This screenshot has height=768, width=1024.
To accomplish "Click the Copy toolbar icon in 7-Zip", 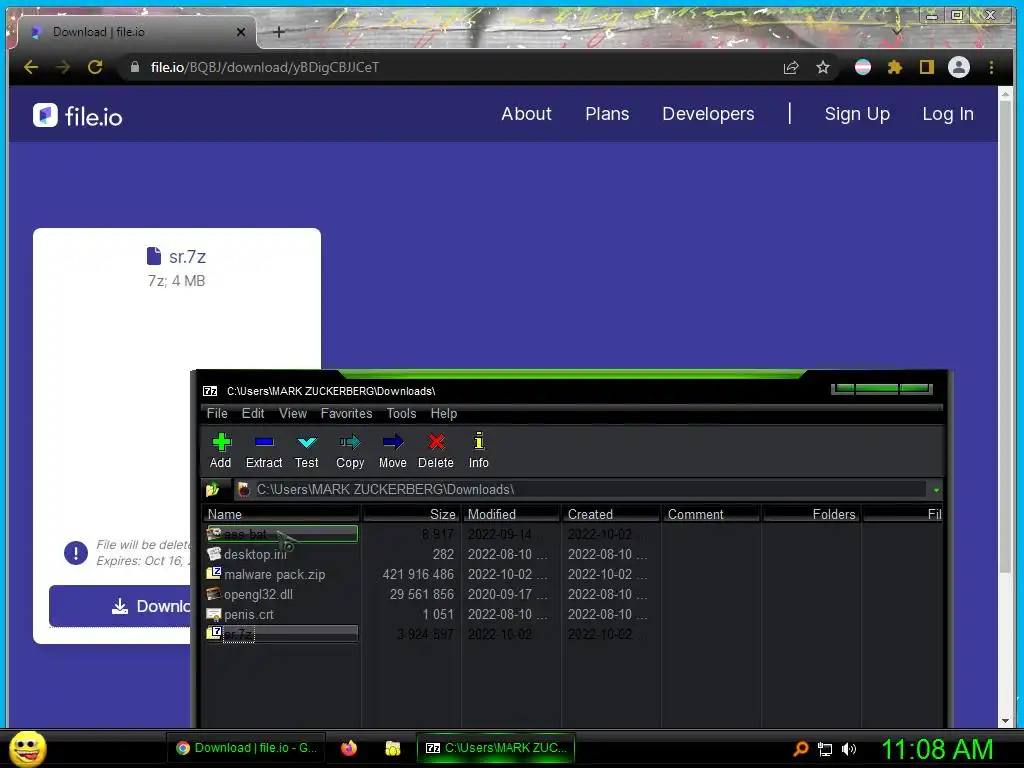I will (x=350, y=451).
